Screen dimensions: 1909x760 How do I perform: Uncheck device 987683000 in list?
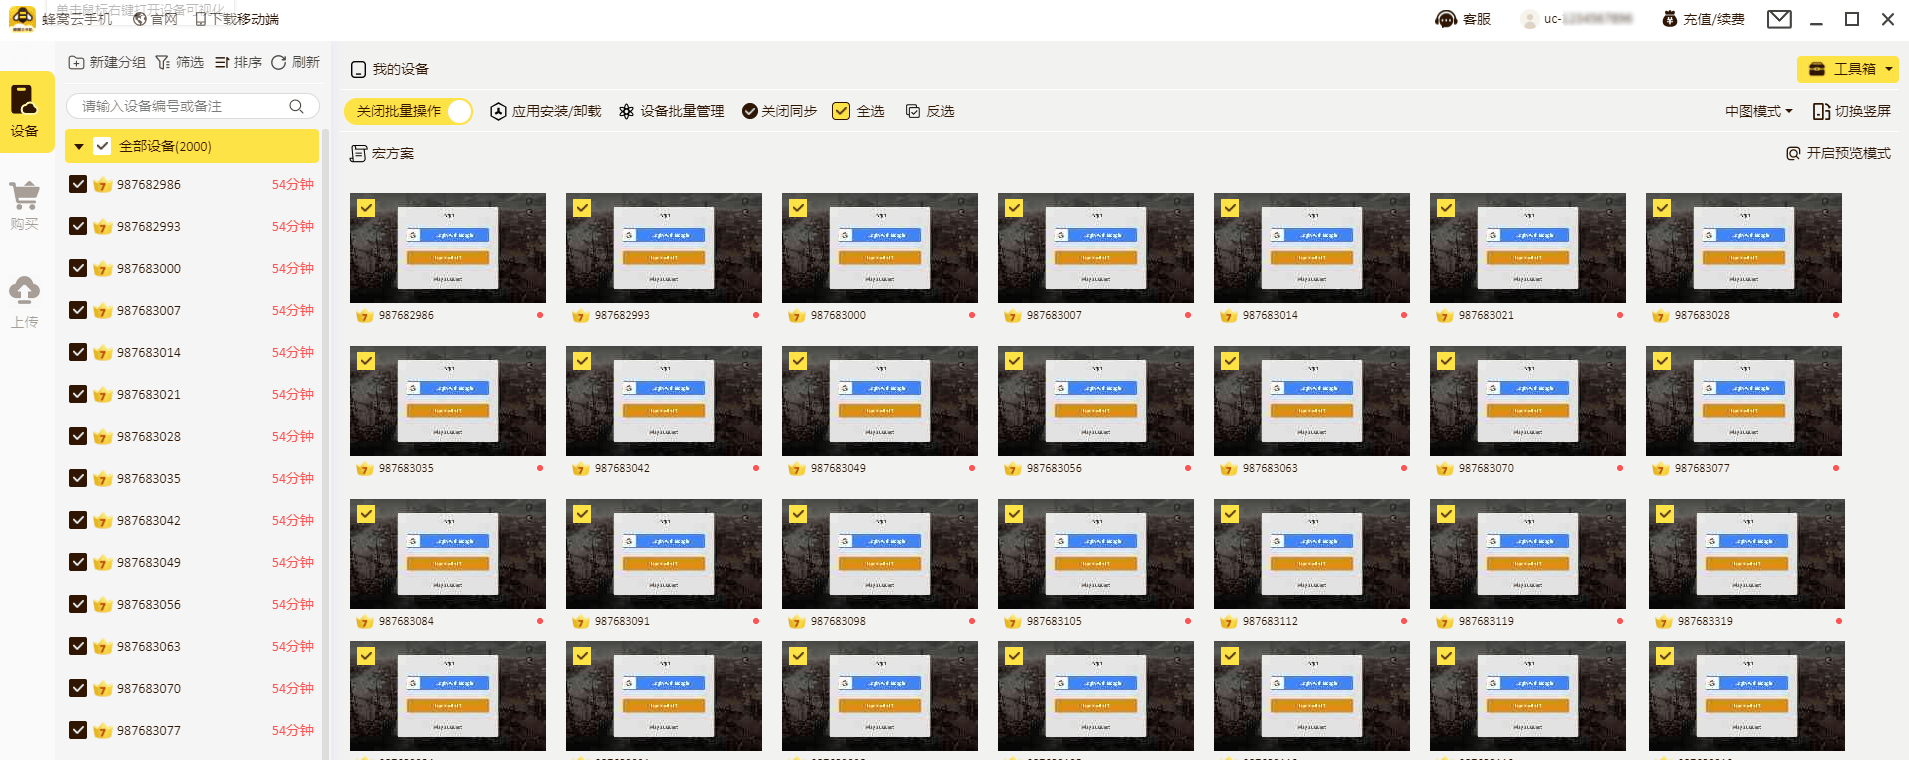(78, 268)
